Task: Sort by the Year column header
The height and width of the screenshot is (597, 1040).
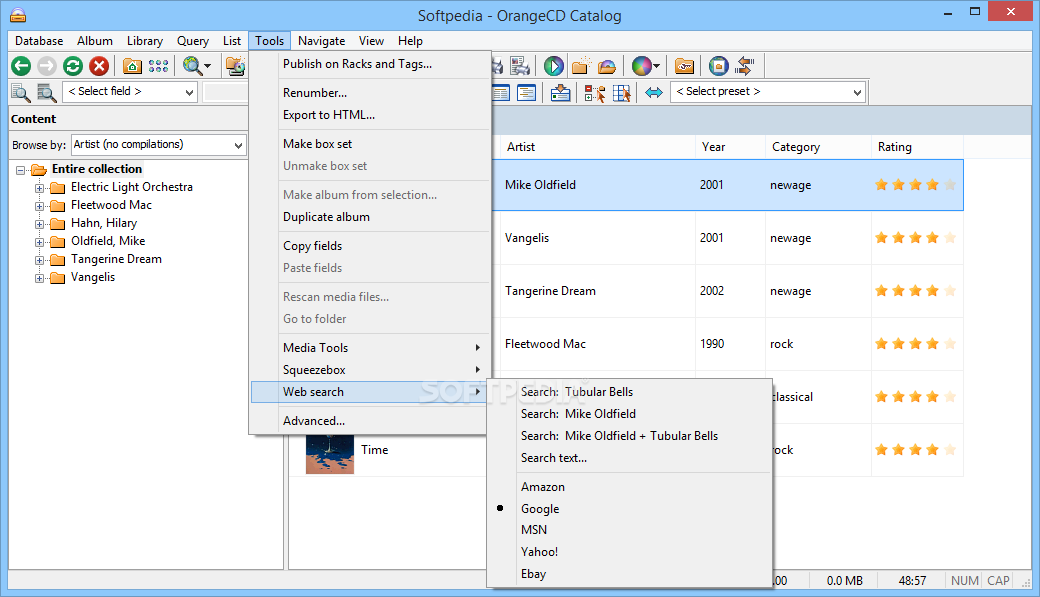Action: 730,147
